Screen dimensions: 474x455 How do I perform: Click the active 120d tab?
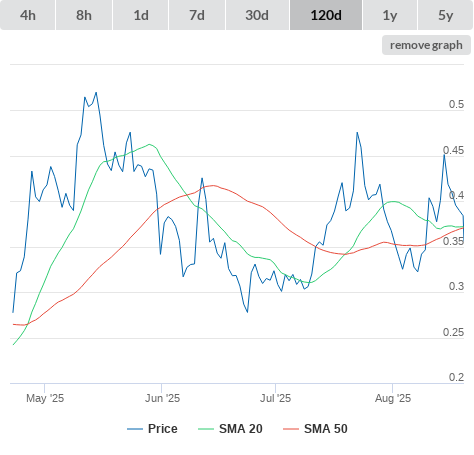[326, 15]
